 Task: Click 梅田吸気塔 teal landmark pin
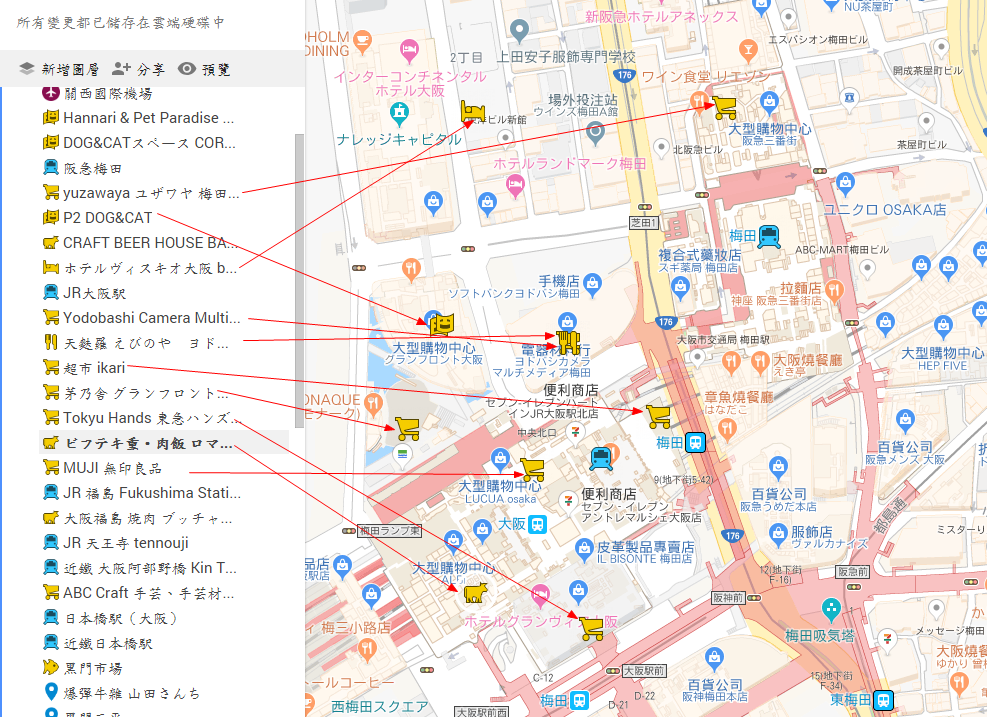click(x=832, y=610)
